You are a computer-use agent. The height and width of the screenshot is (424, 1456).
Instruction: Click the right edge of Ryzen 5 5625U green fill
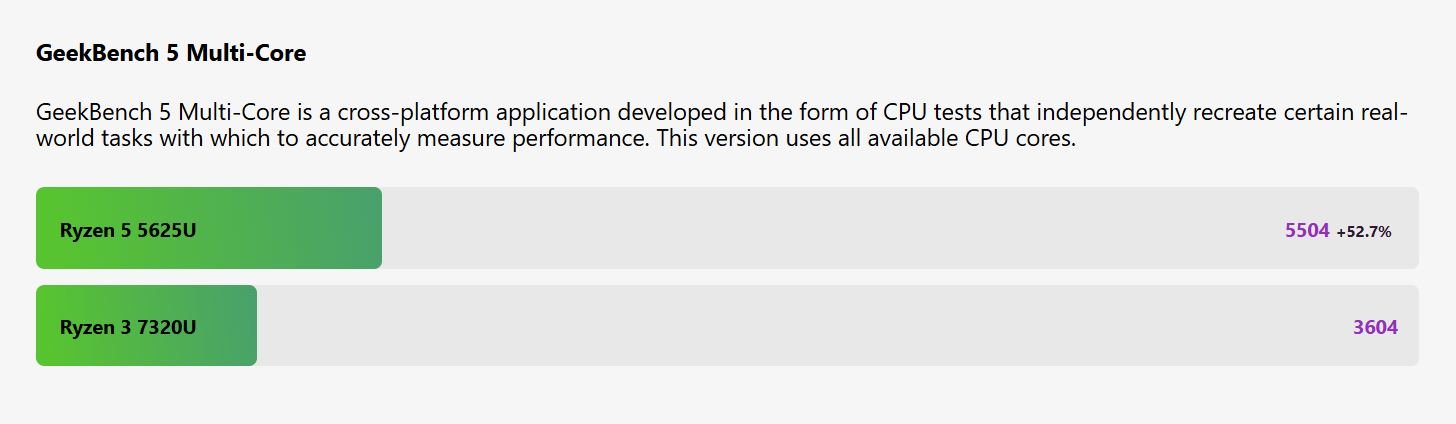[x=380, y=228]
